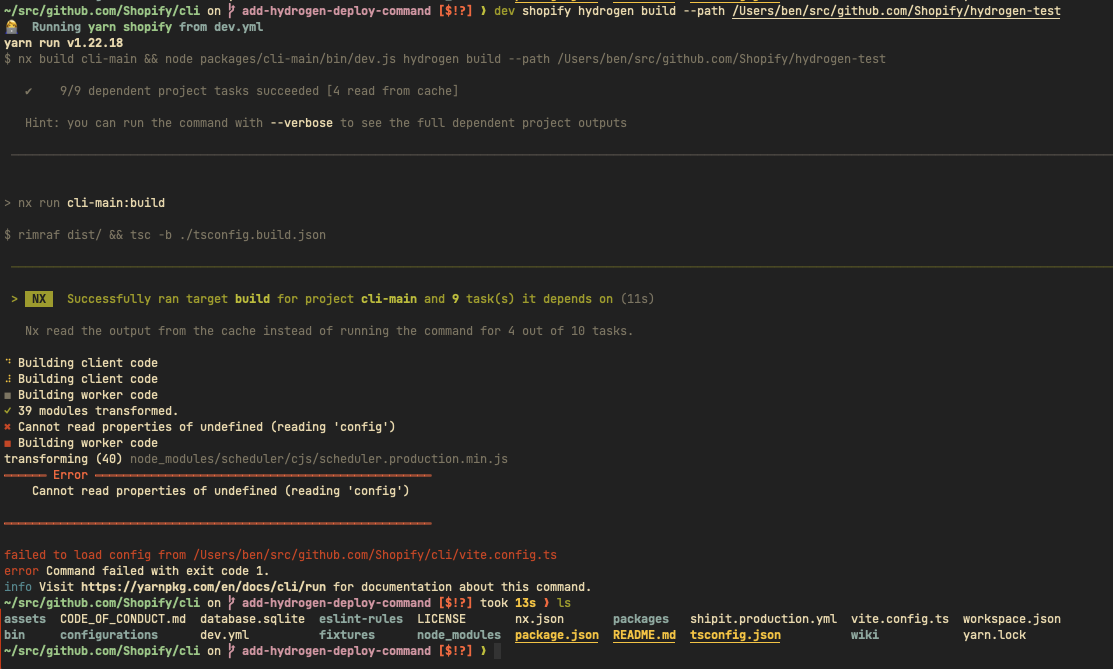
Task: Click the orange square before "Building worker code"
Action: click(9, 442)
